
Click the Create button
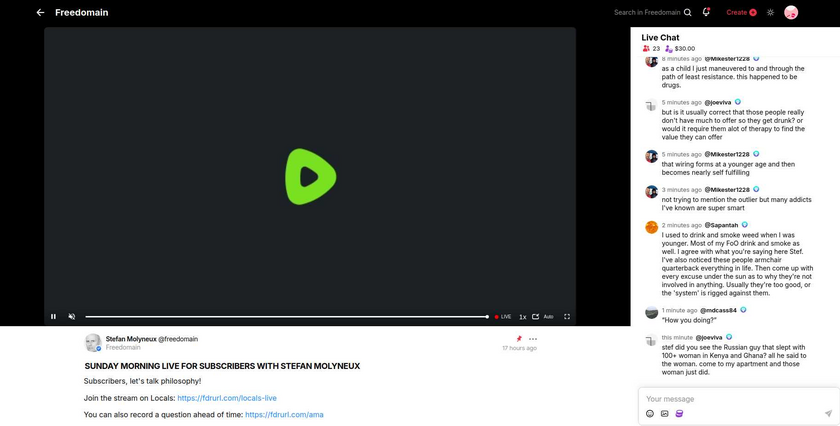pos(740,13)
